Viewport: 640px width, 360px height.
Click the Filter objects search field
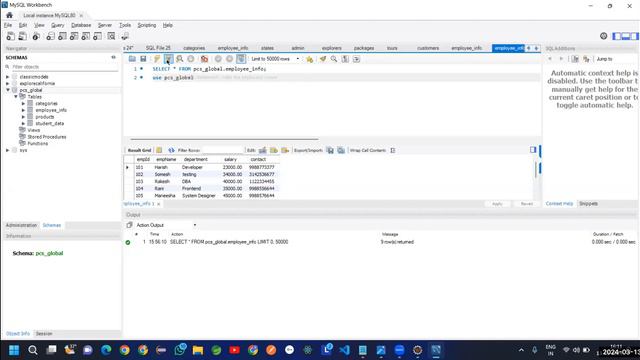(x=63, y=67)
